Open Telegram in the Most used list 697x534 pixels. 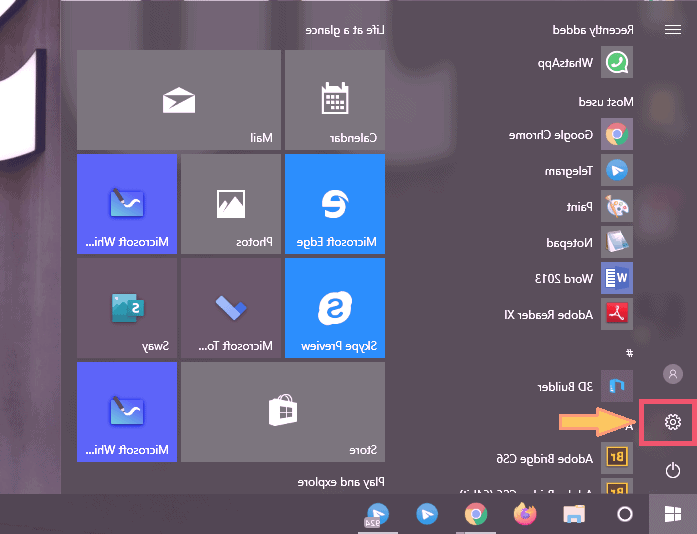point(589,170)
